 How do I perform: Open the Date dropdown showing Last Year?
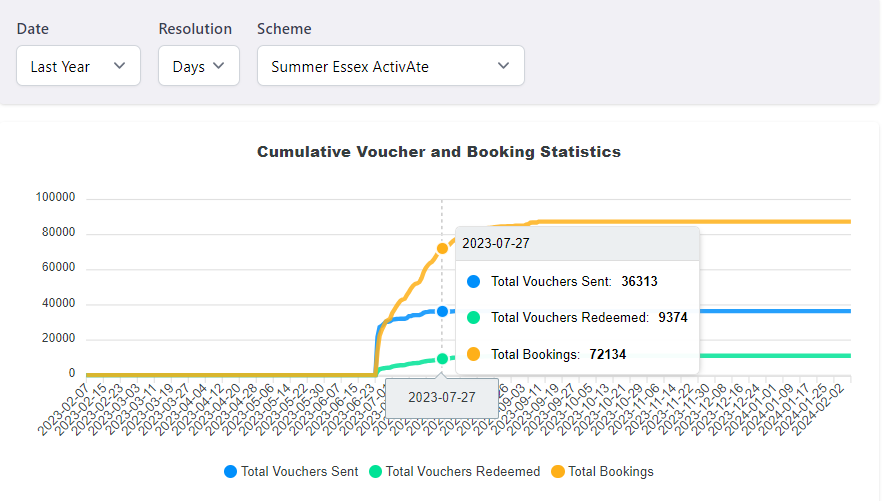[78, 66]
